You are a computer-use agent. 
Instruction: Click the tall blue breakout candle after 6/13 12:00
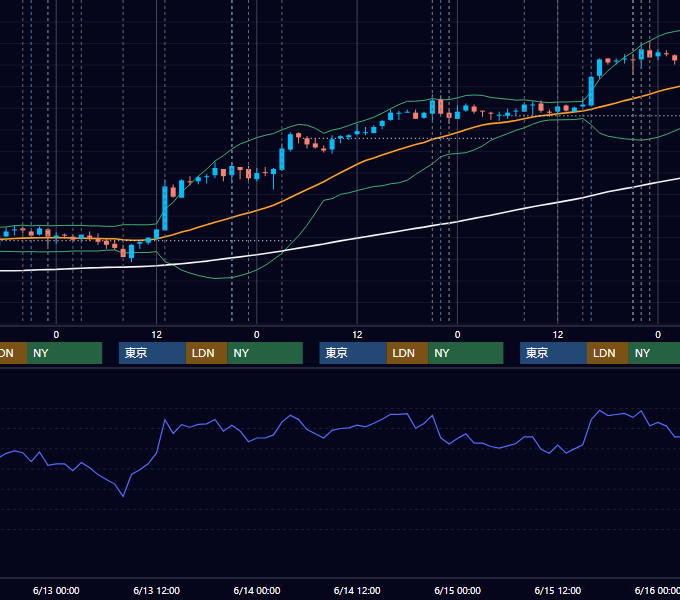click(165, 208)
